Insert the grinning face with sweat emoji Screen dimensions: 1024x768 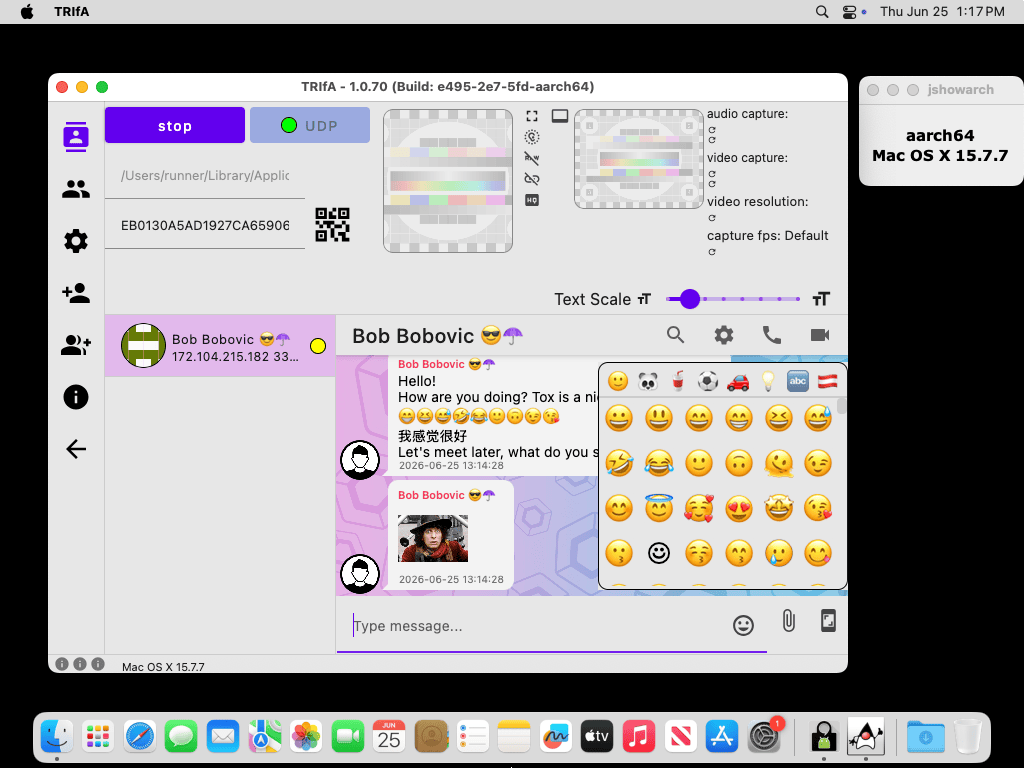click(x=818, y=418)
